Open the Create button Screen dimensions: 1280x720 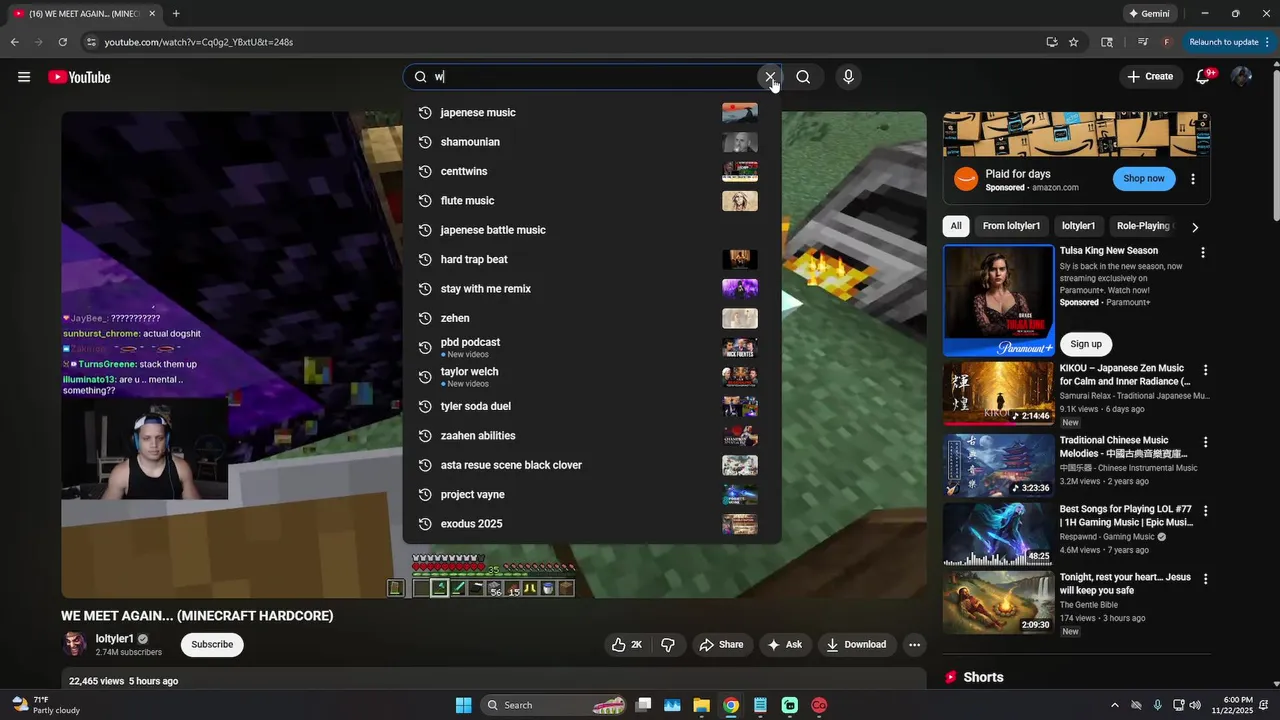pyautogui.click(x=1150, y=76)
